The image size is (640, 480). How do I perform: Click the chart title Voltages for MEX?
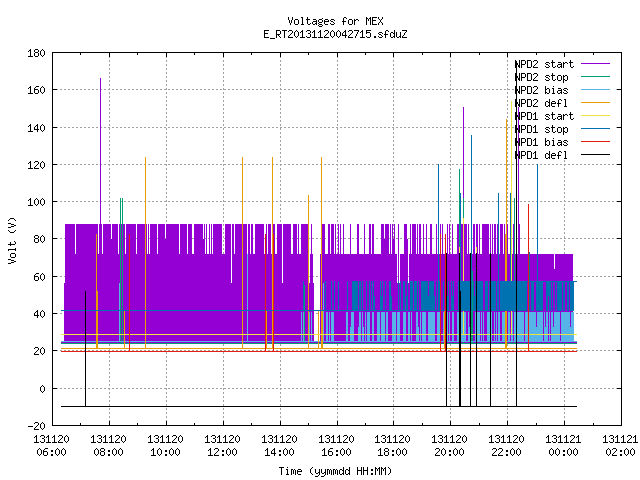(335, 21)
